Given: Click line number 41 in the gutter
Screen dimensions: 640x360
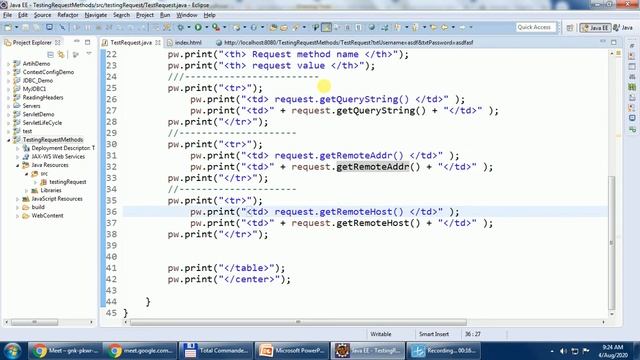Looking at the screenshot, I should (111, 268).
